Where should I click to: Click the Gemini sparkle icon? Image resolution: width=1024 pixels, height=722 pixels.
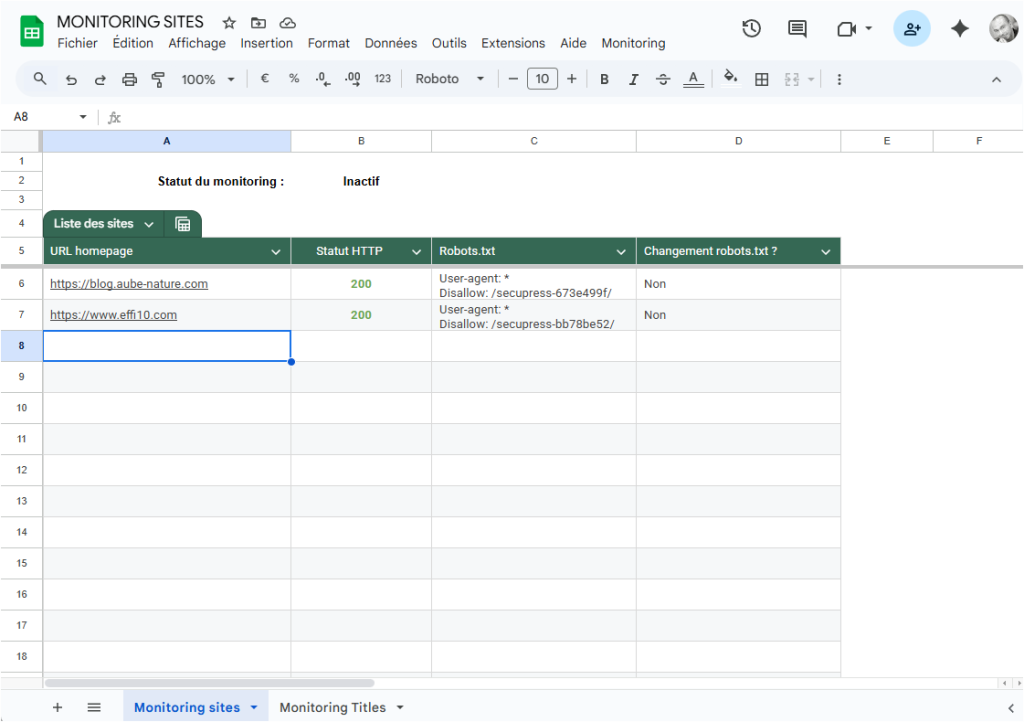pyautogui.click(x=960, y=29)
